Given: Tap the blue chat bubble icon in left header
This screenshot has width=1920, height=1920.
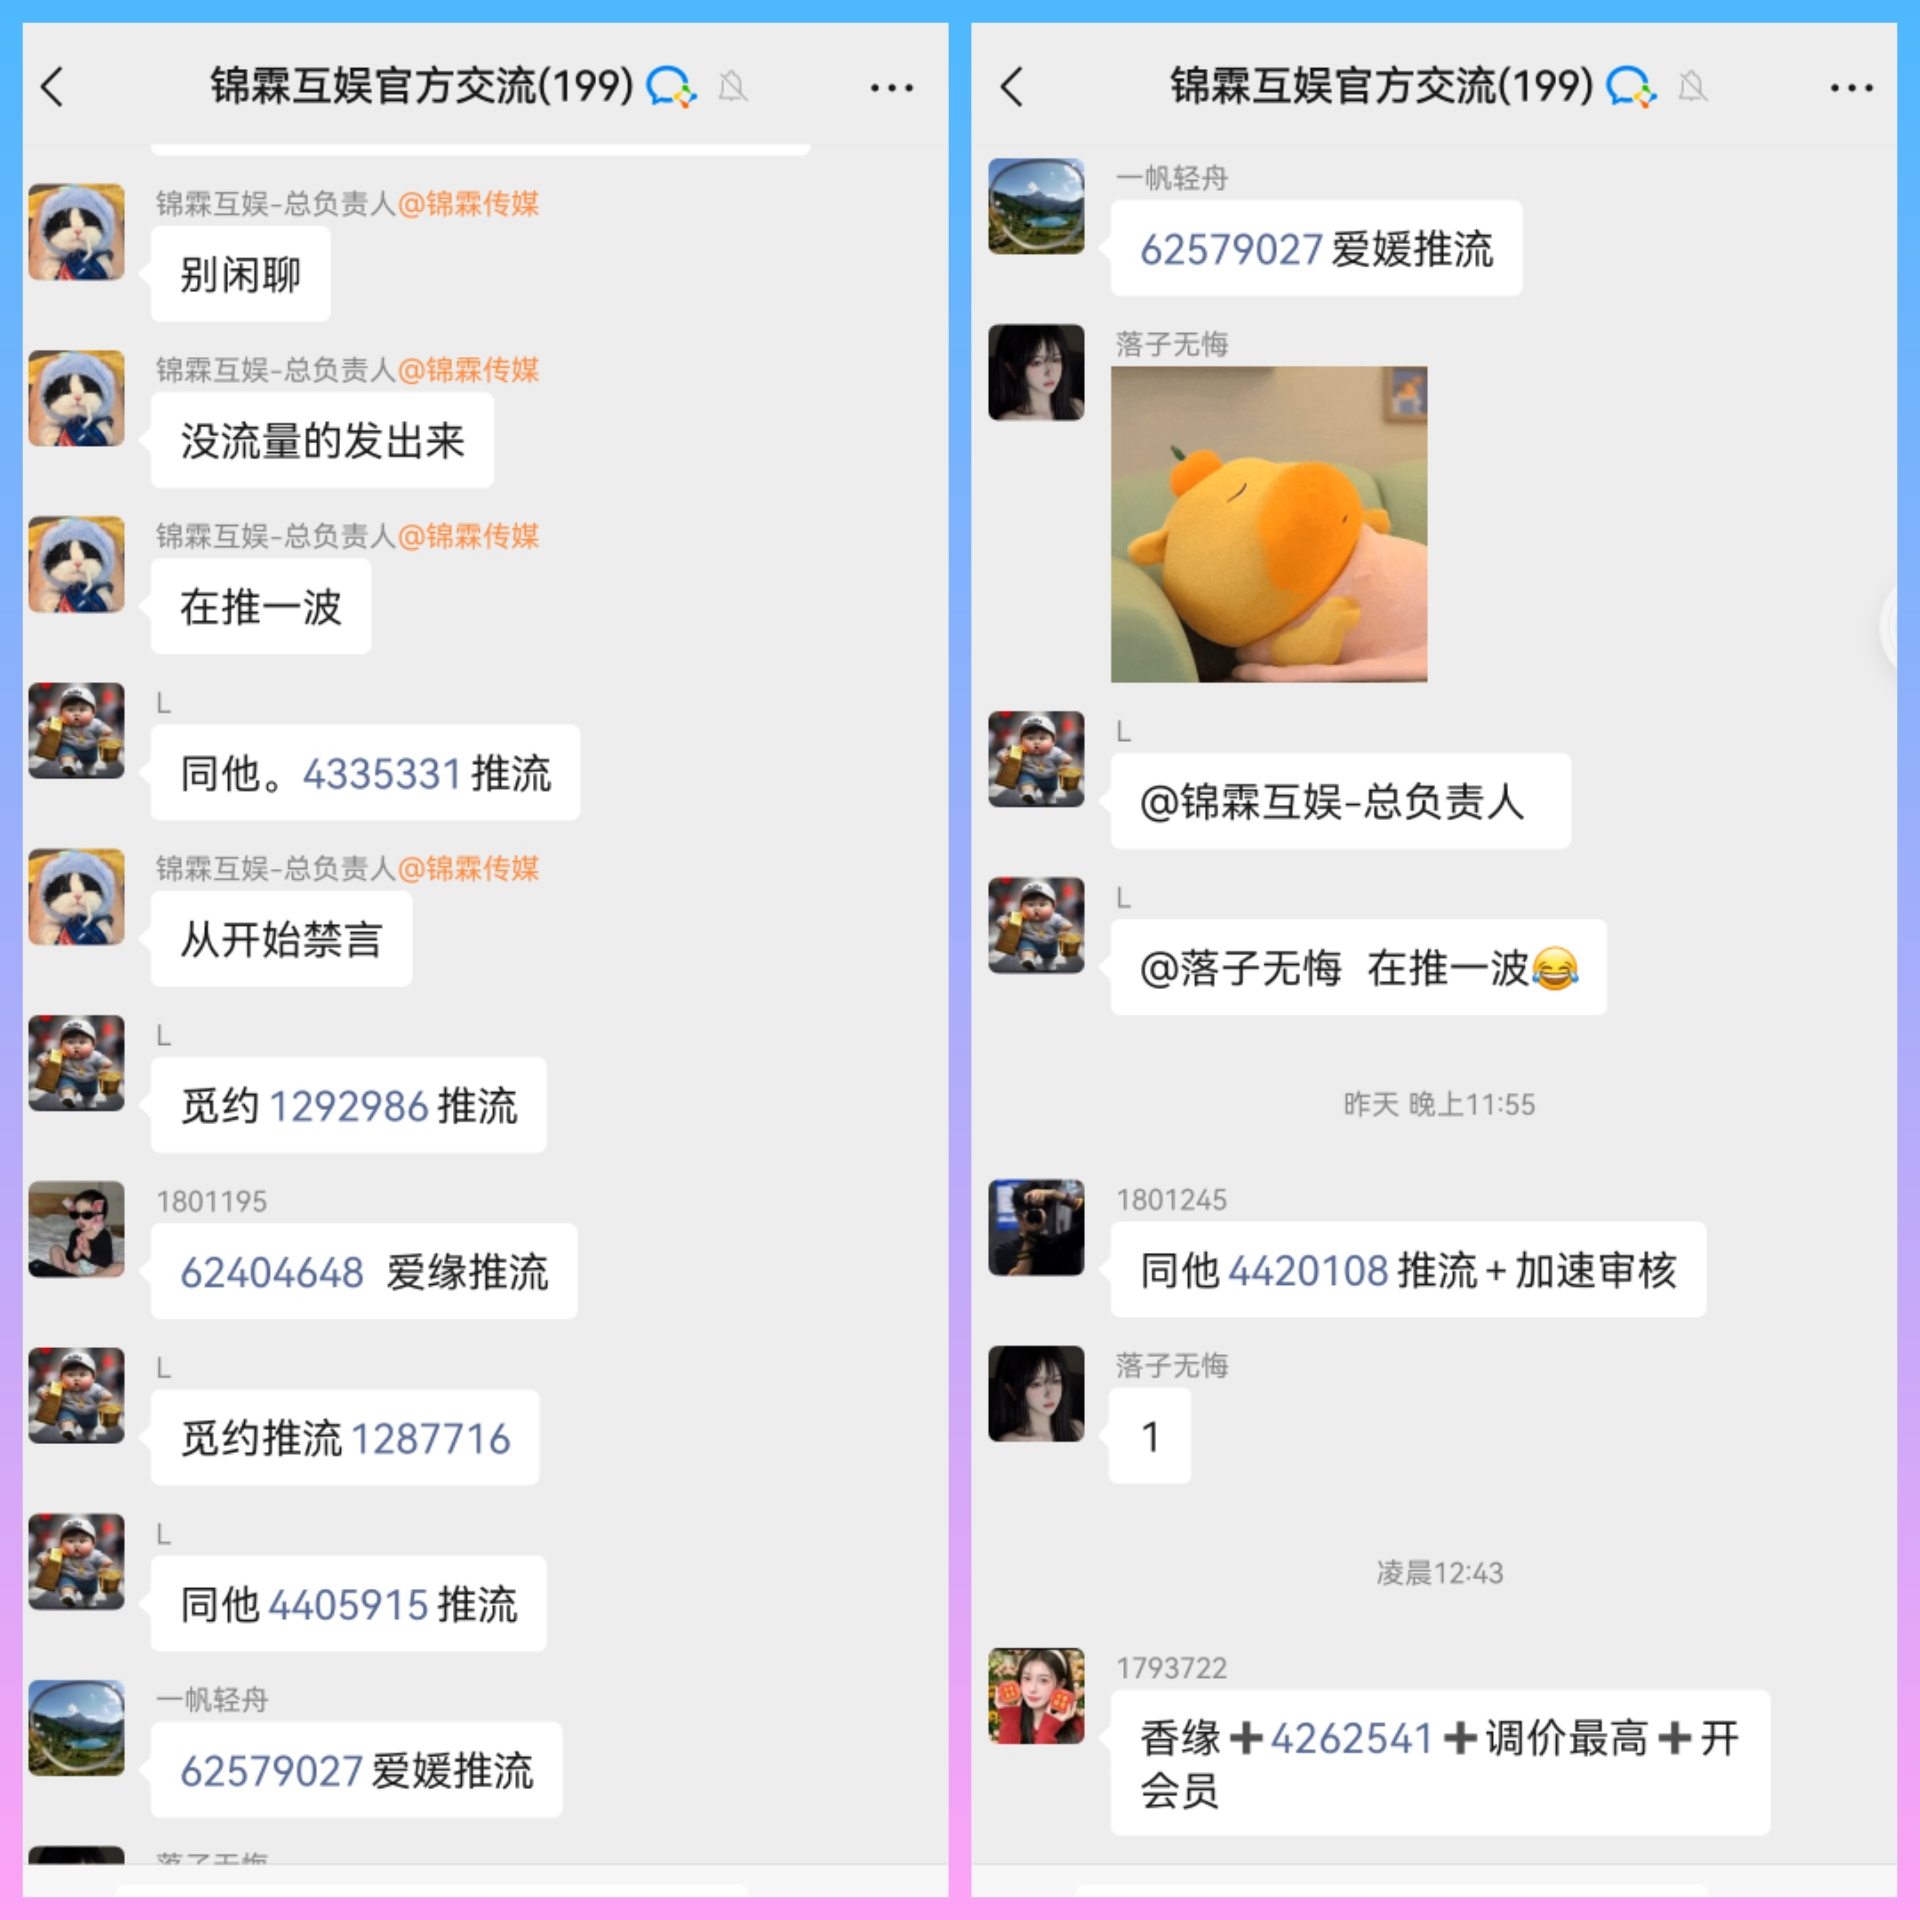Looking at the screenshot, I should point(670,87).
